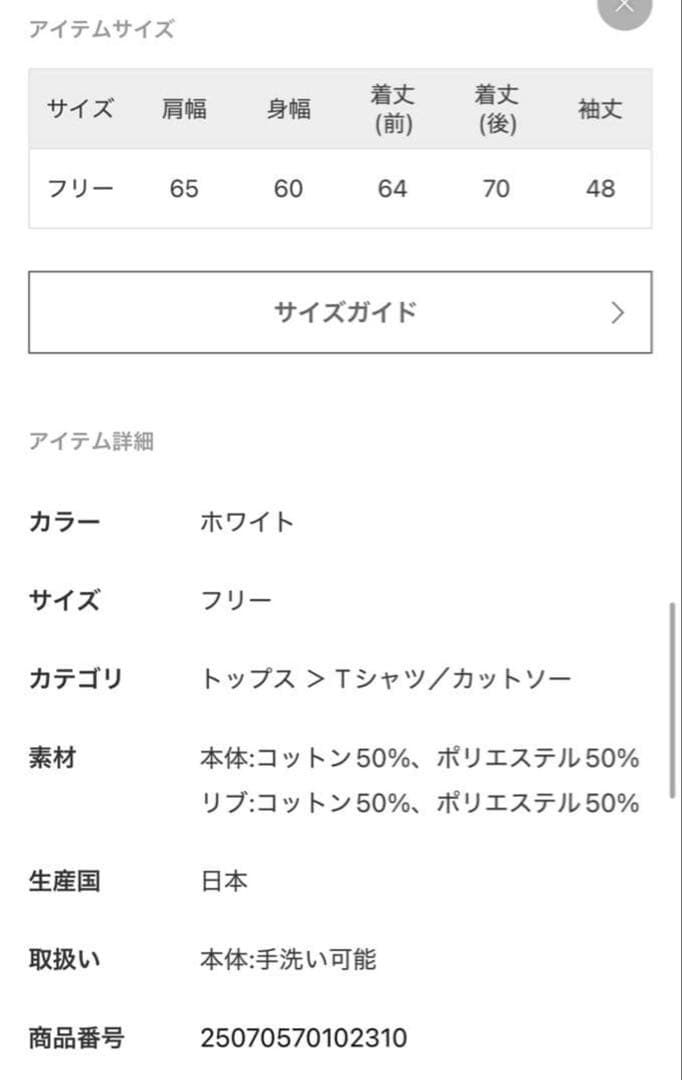Screen dimensions: 682x1080
Task: Click the 着丈(前) column header
Action: pos(392,110)
